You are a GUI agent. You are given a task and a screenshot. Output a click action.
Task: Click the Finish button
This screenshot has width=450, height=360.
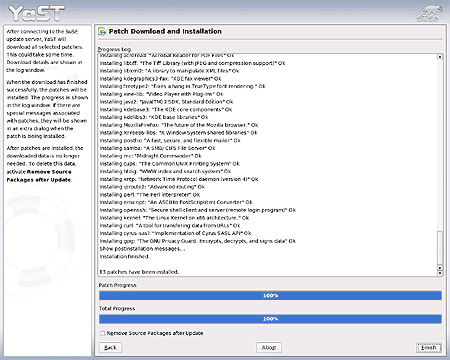pos(429,348)
